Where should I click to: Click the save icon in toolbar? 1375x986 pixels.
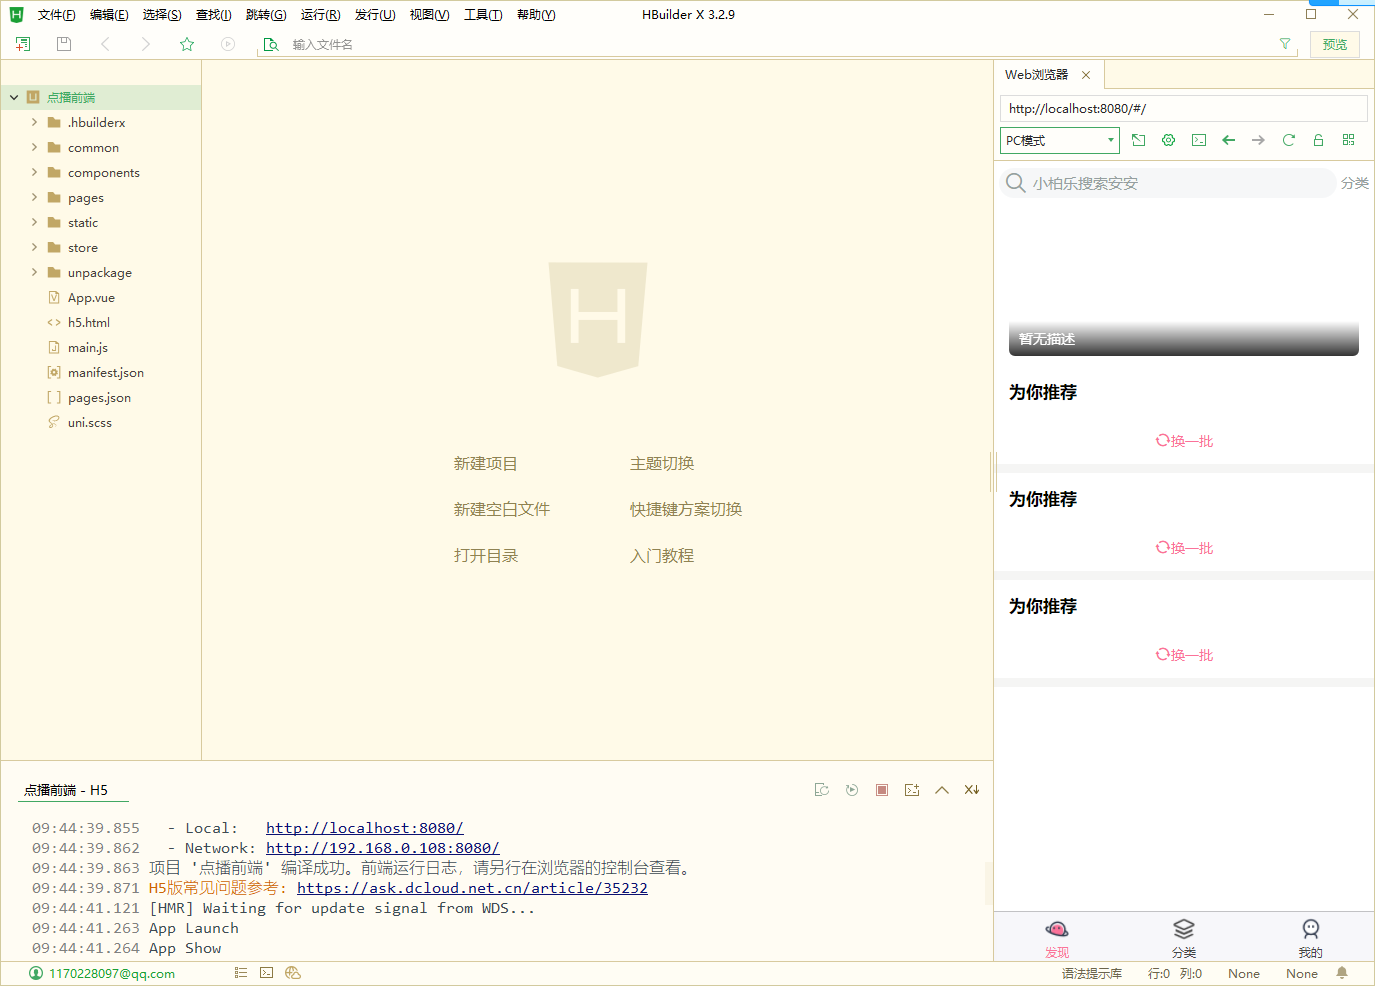pos(64,44)
